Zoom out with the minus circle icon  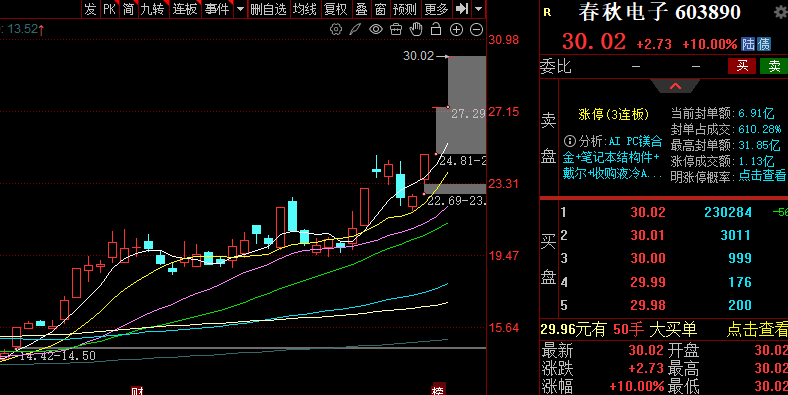tap(476, 30)
